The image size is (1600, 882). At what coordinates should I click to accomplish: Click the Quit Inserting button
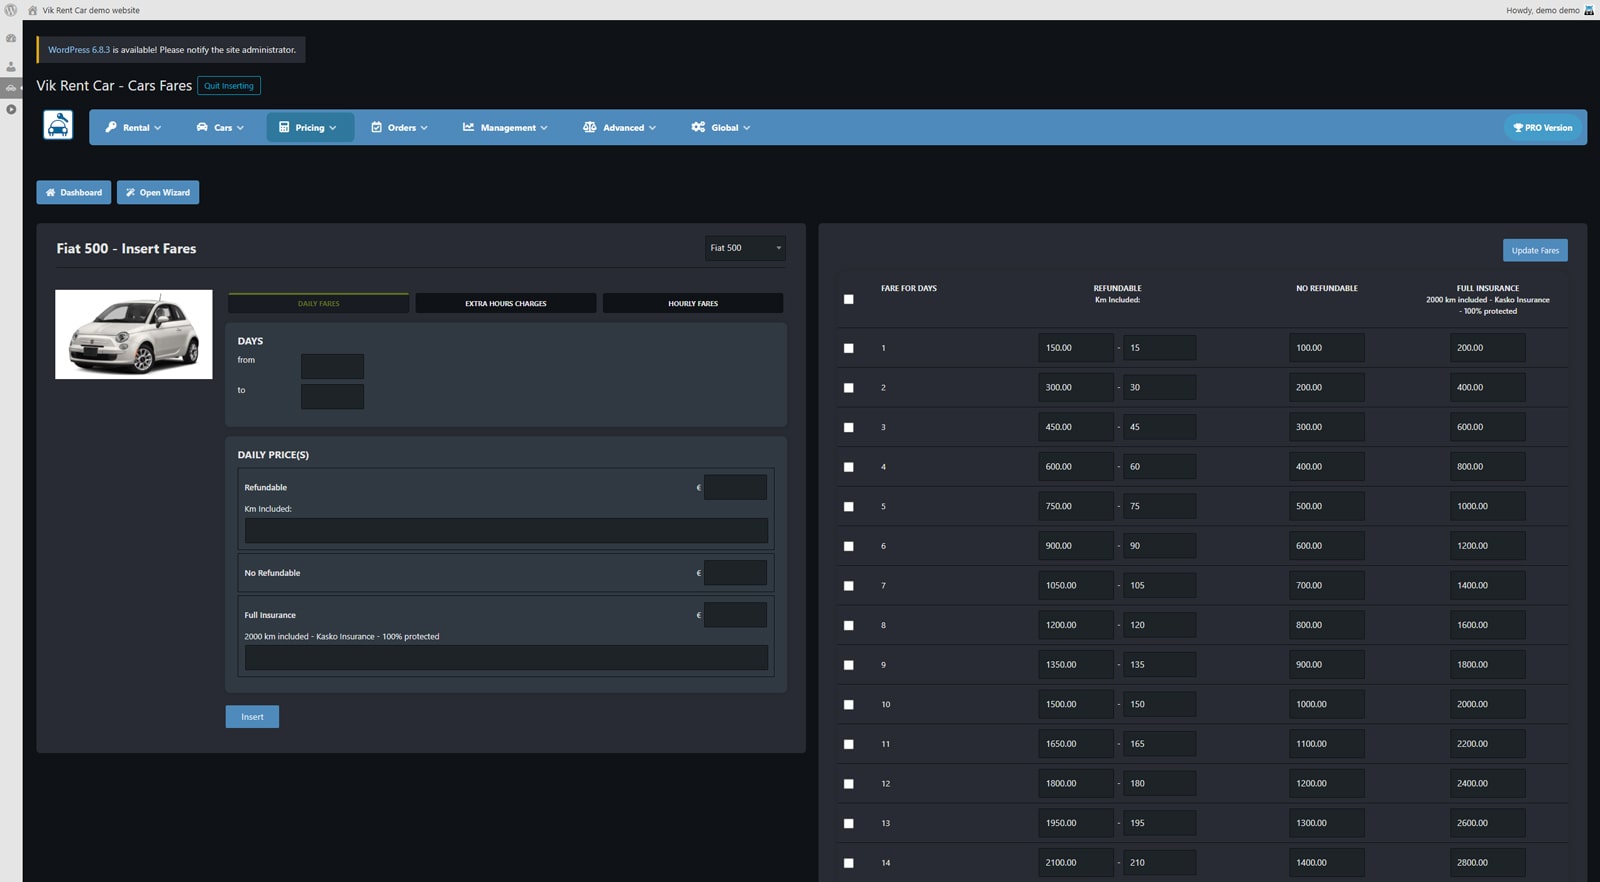(x=229, y=86)
